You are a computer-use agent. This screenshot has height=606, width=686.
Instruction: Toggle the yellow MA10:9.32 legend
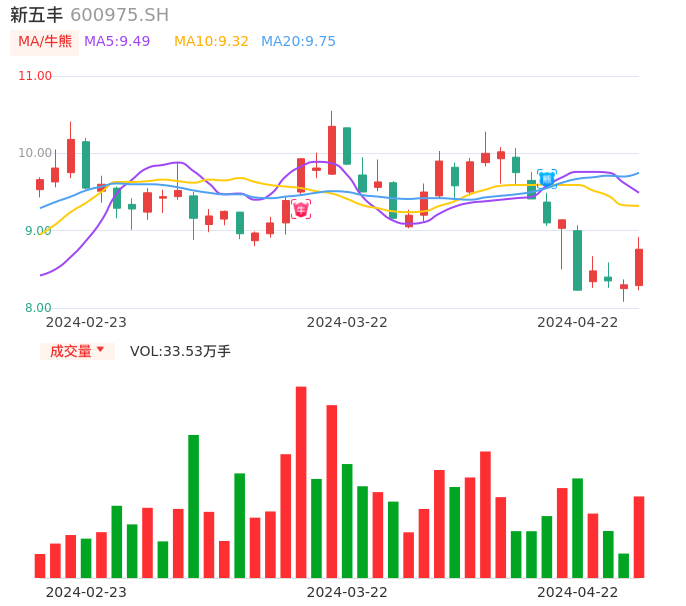[x=211, y=42]
